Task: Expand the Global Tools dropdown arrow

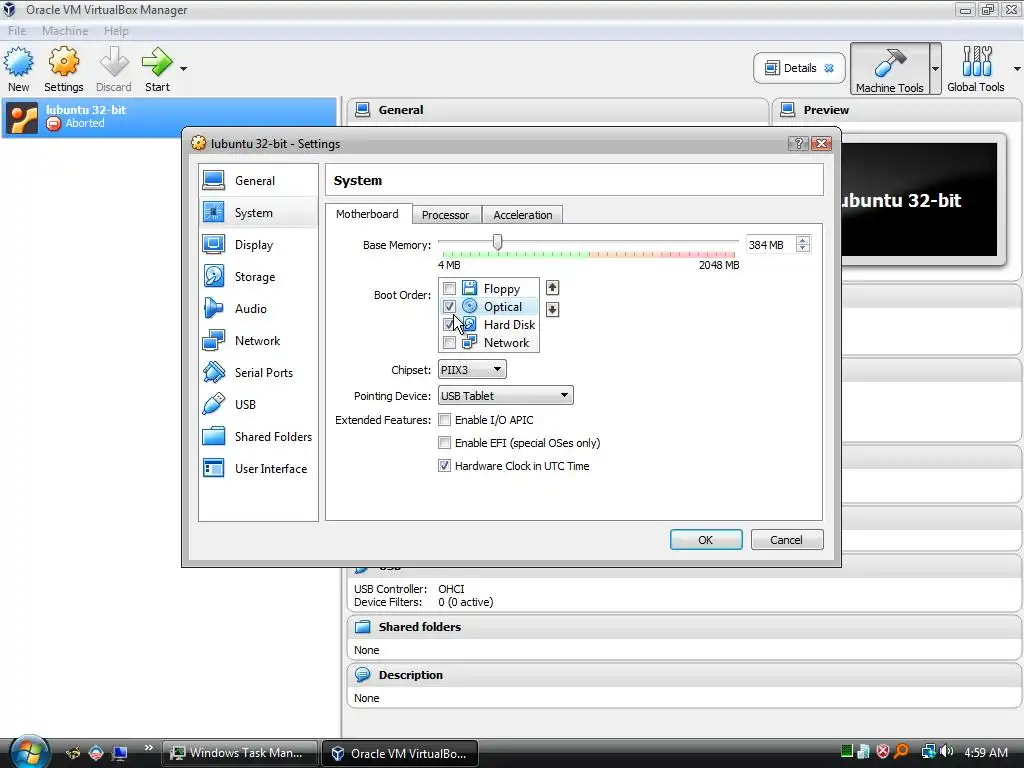Action: tap(1017, 69)
